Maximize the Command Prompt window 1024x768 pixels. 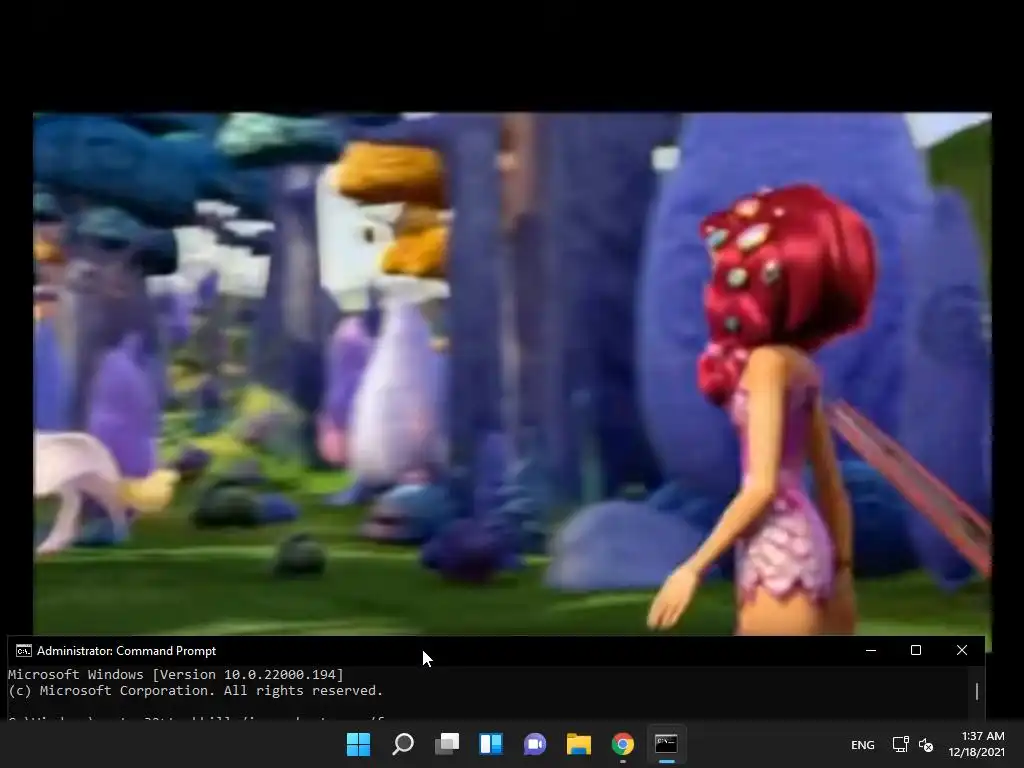[916, 650]
